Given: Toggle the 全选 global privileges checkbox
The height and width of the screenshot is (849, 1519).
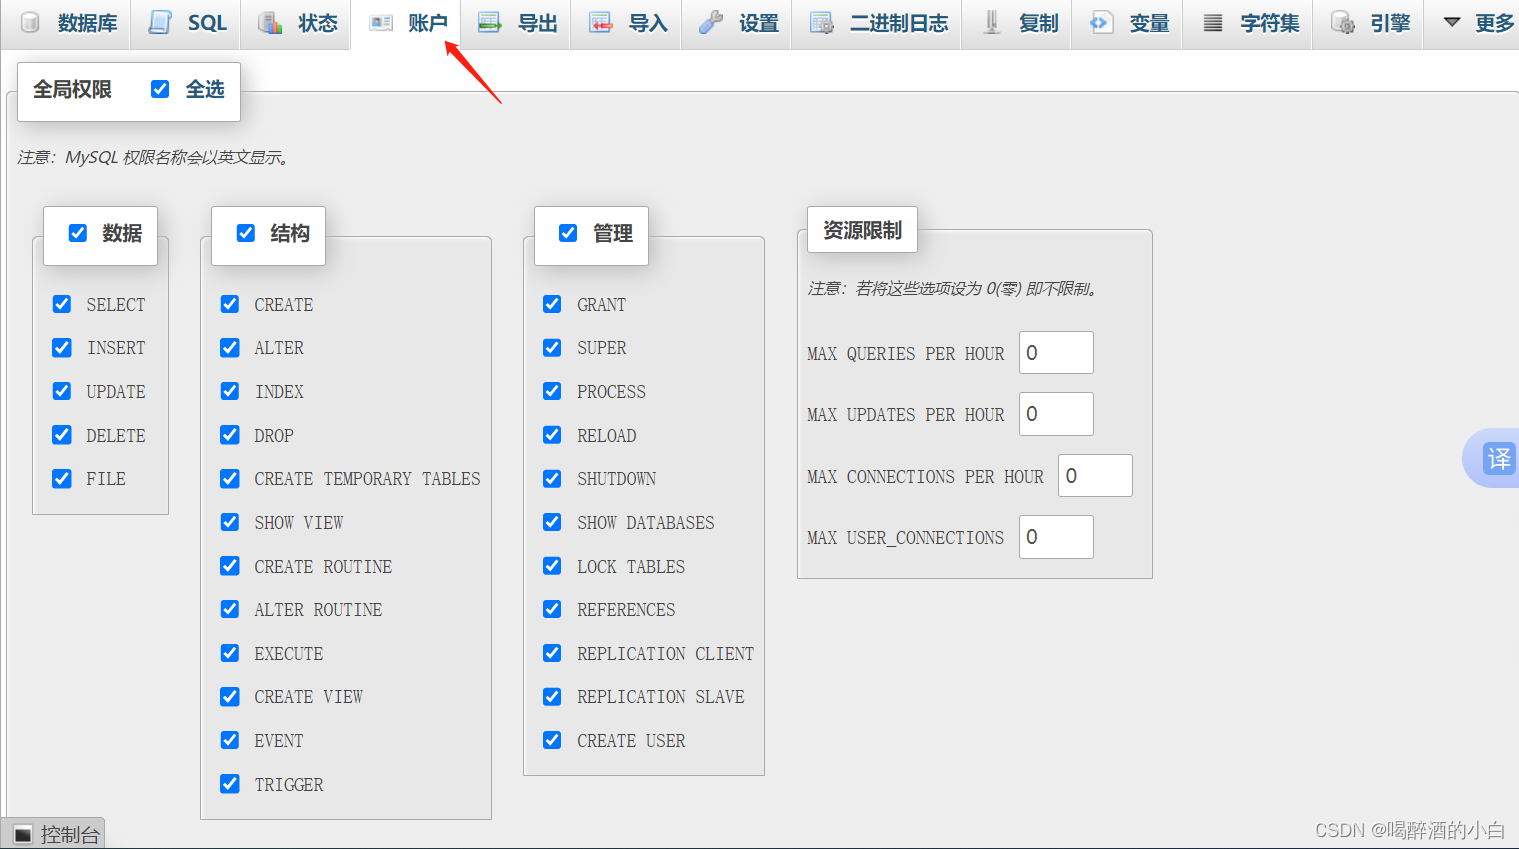Looking at the screenshot, I should pos(160,89).
